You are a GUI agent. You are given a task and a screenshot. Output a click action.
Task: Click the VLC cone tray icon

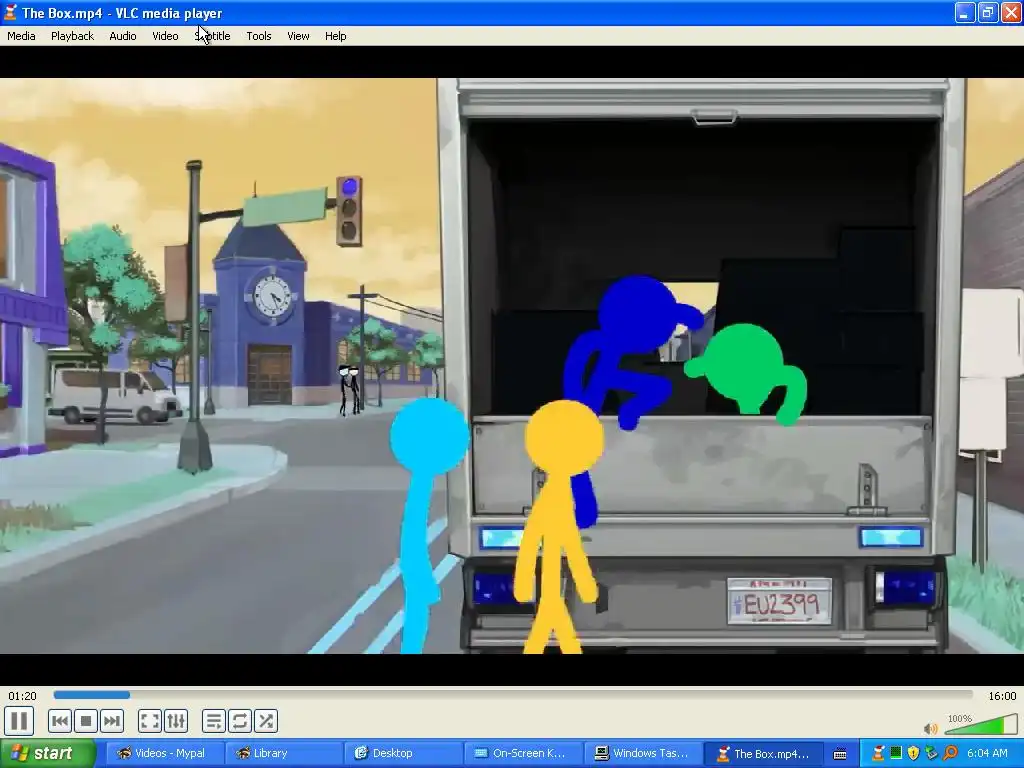coord(879,753)
